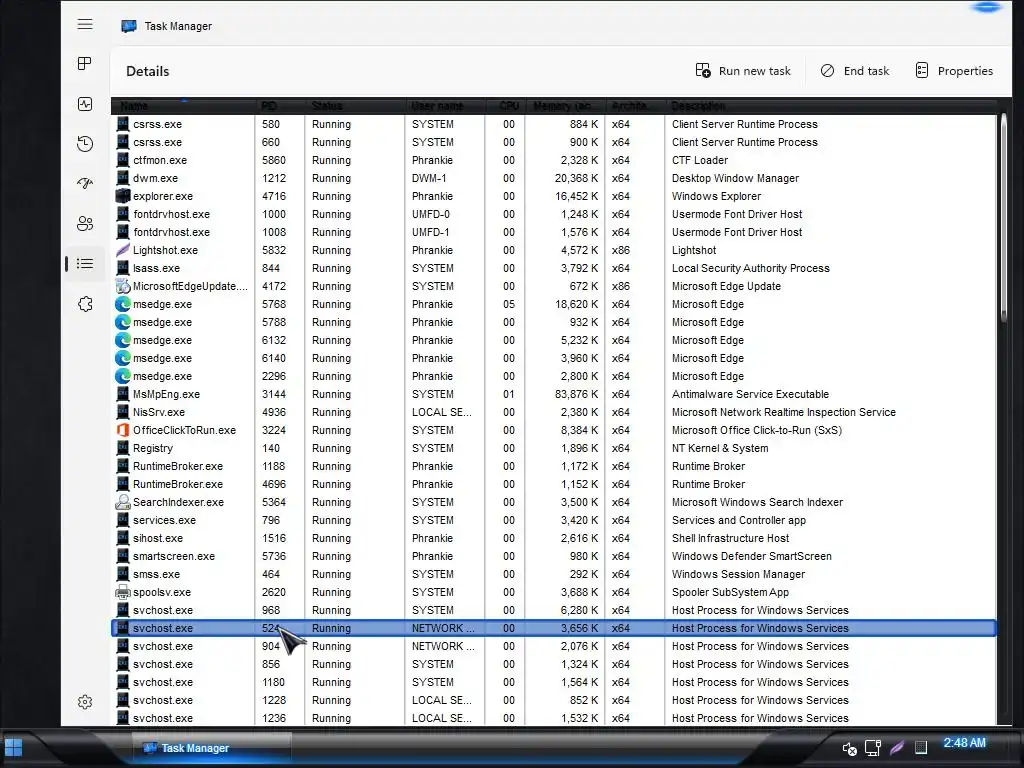Viewport: 1024px width, 768px height.
Task: Select the Details page icon in sidebar
Action: (x=85, y=264)
